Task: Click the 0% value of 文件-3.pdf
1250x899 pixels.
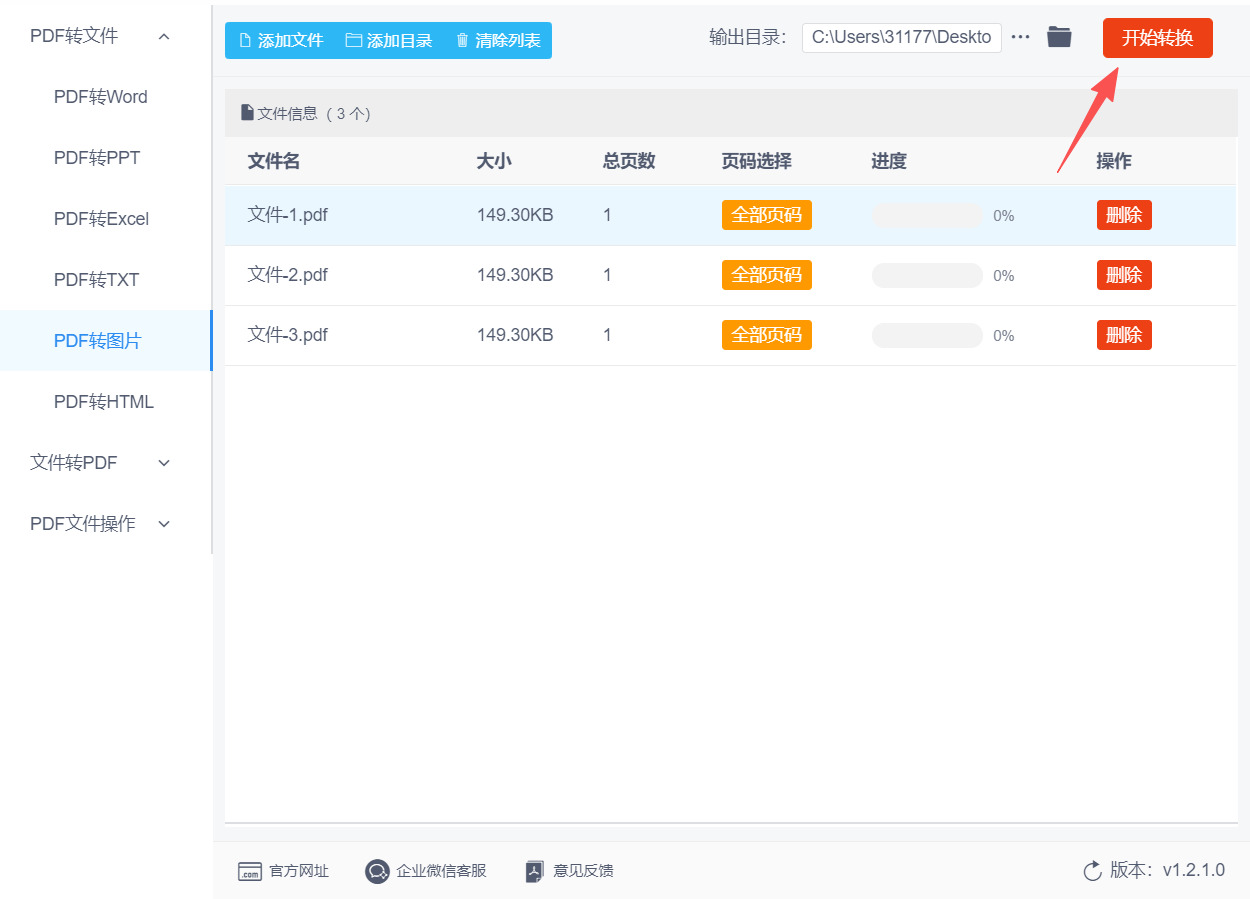Action: pos(1004,336)
